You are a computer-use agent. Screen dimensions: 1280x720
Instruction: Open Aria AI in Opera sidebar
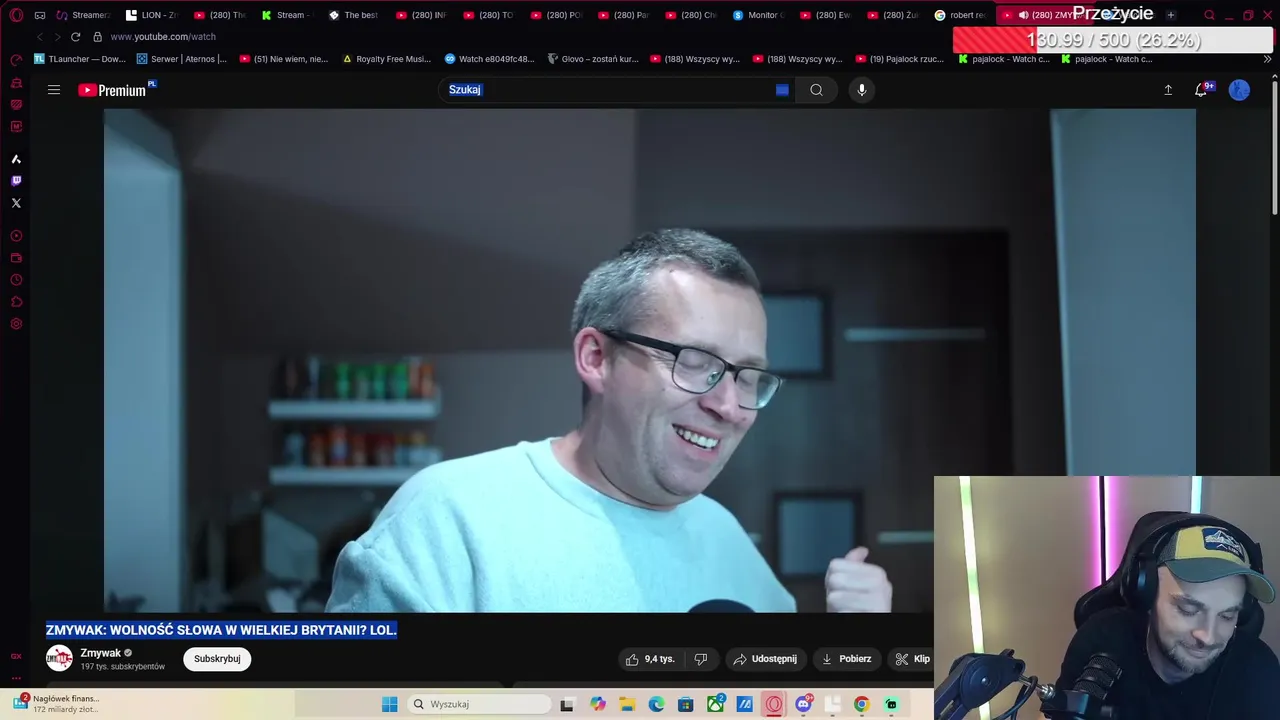pyautogui.click(x=16, y=159)
